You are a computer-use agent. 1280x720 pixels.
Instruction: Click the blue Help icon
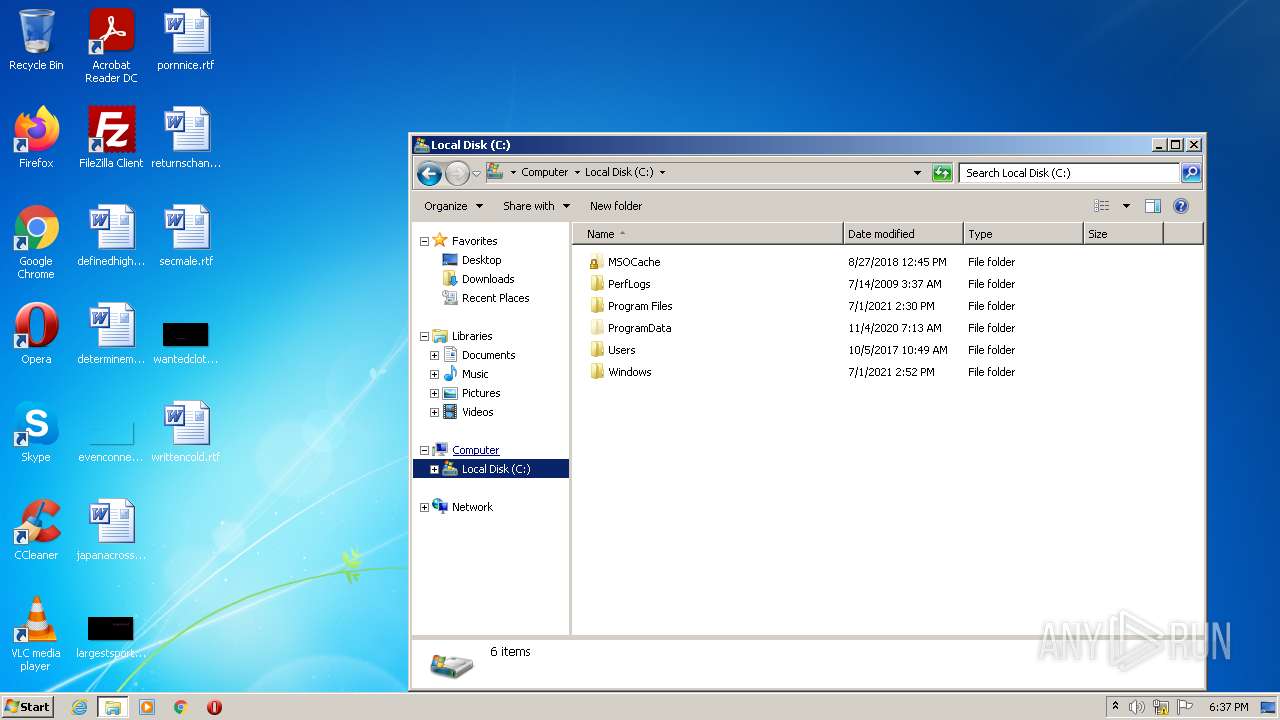1181,206
